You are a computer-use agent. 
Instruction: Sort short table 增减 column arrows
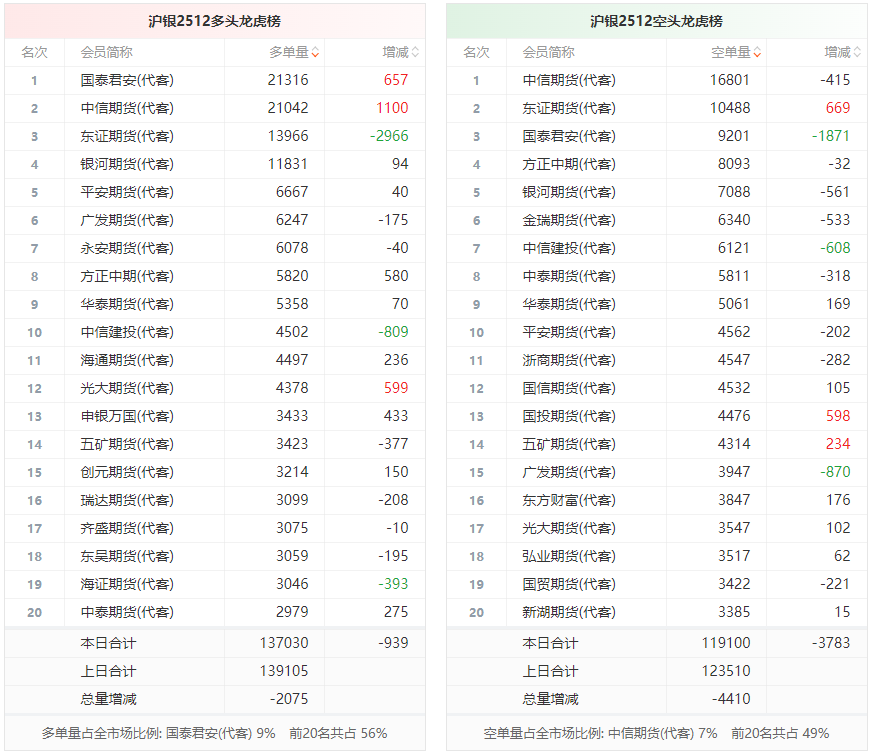(857, 53)
